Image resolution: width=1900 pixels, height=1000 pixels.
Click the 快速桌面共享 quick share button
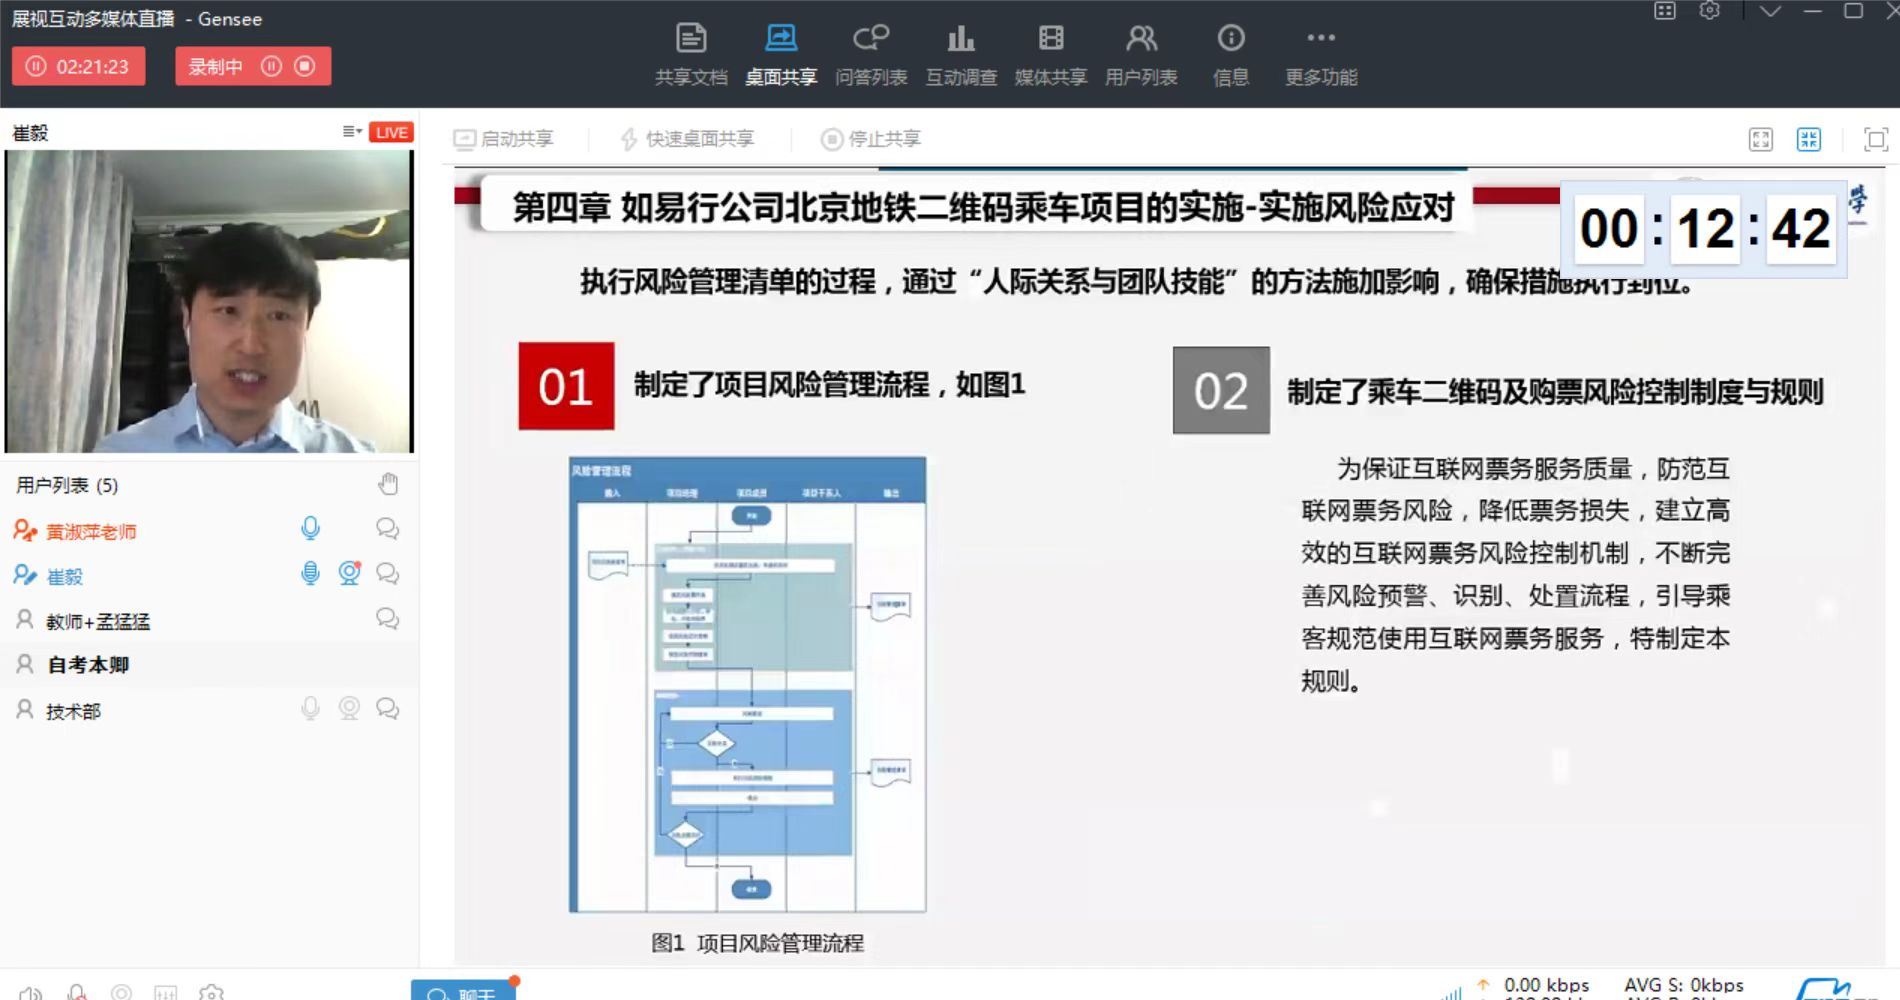[687, 139]
